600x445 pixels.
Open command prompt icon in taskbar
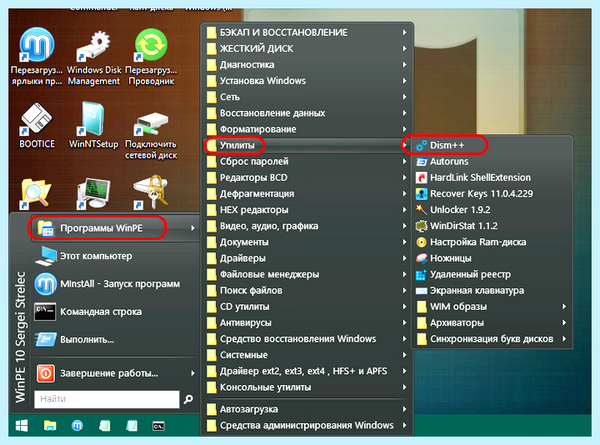(158, 426)
